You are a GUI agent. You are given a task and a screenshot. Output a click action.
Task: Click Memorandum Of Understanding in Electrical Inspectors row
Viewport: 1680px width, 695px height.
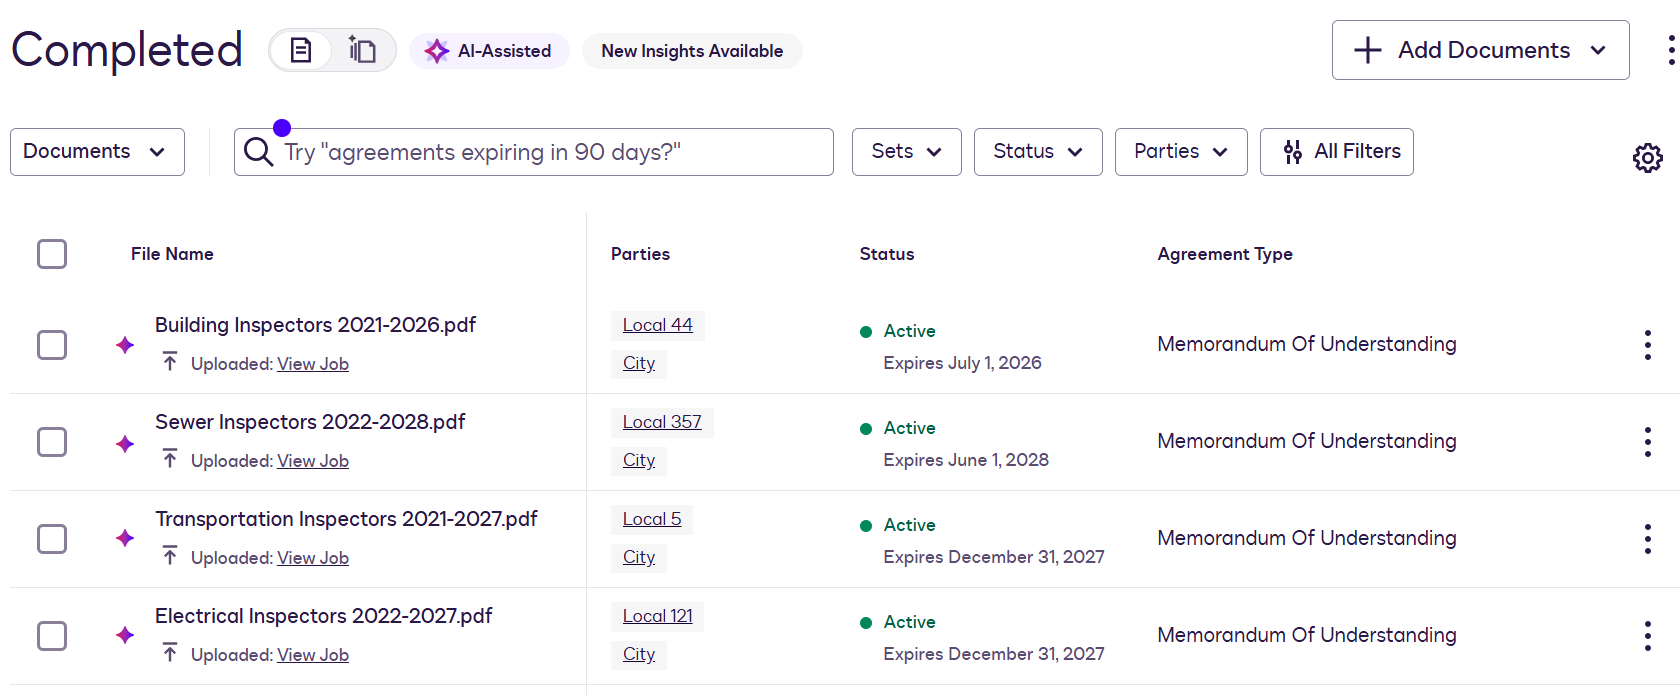(1307, 635)
